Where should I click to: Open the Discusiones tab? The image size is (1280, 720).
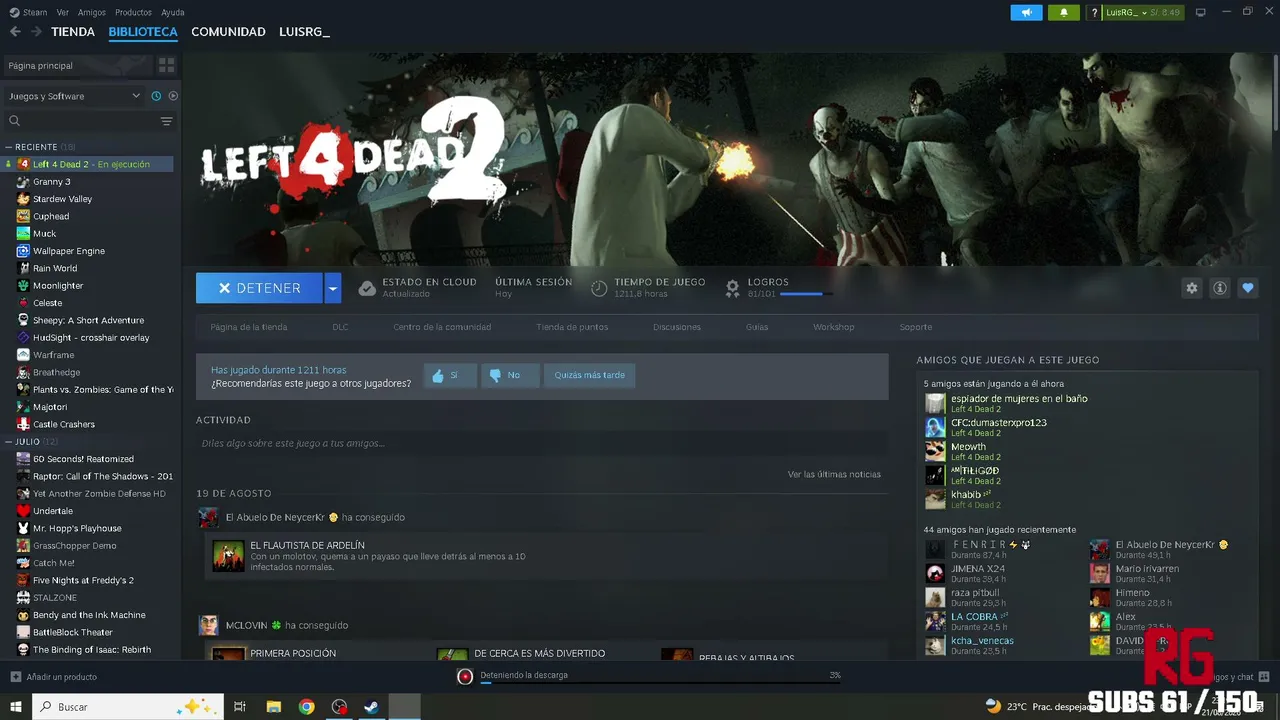pyautogui.click(x=677, y=327)
